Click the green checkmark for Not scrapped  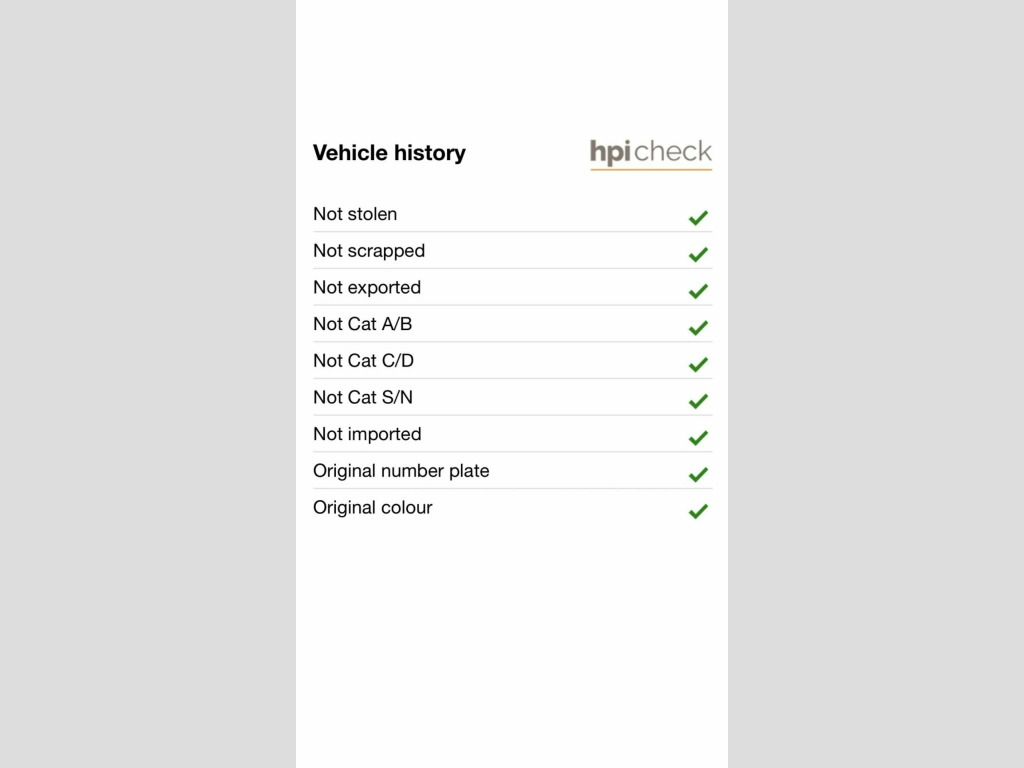pos(698,254)
